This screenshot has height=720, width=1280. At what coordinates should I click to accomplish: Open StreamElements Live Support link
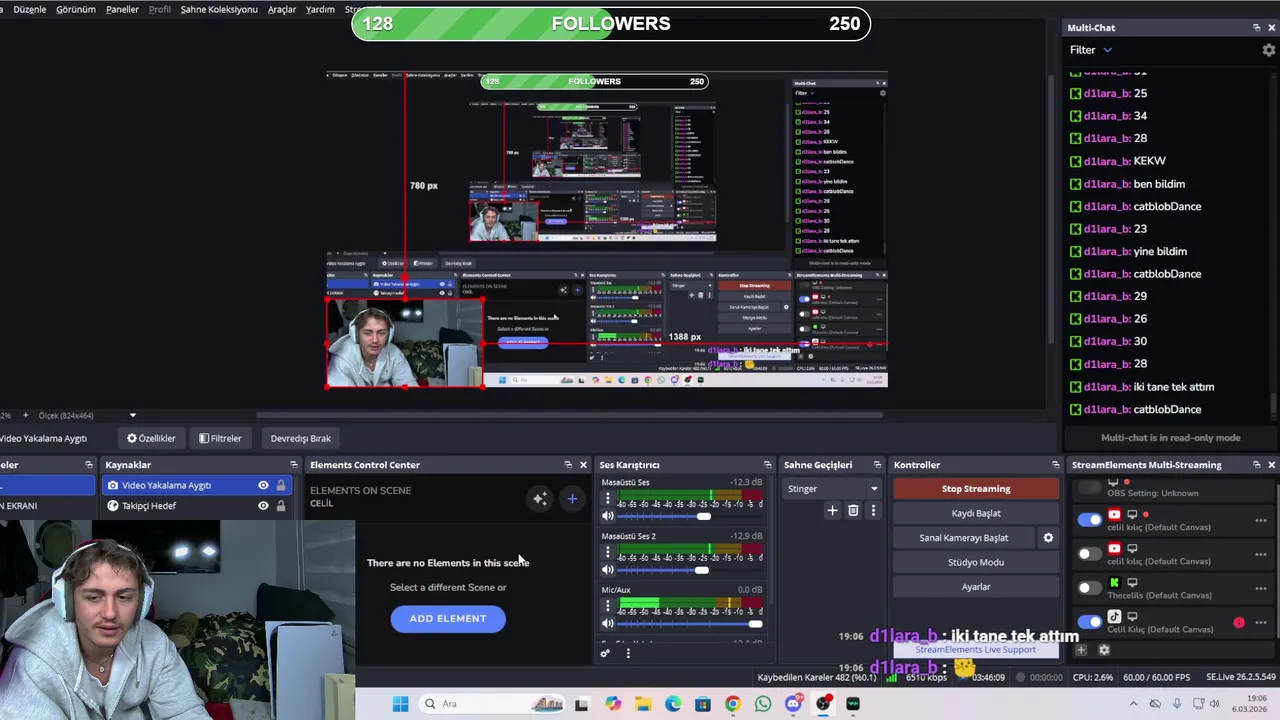pyautogui.click(x=975, y=650)
